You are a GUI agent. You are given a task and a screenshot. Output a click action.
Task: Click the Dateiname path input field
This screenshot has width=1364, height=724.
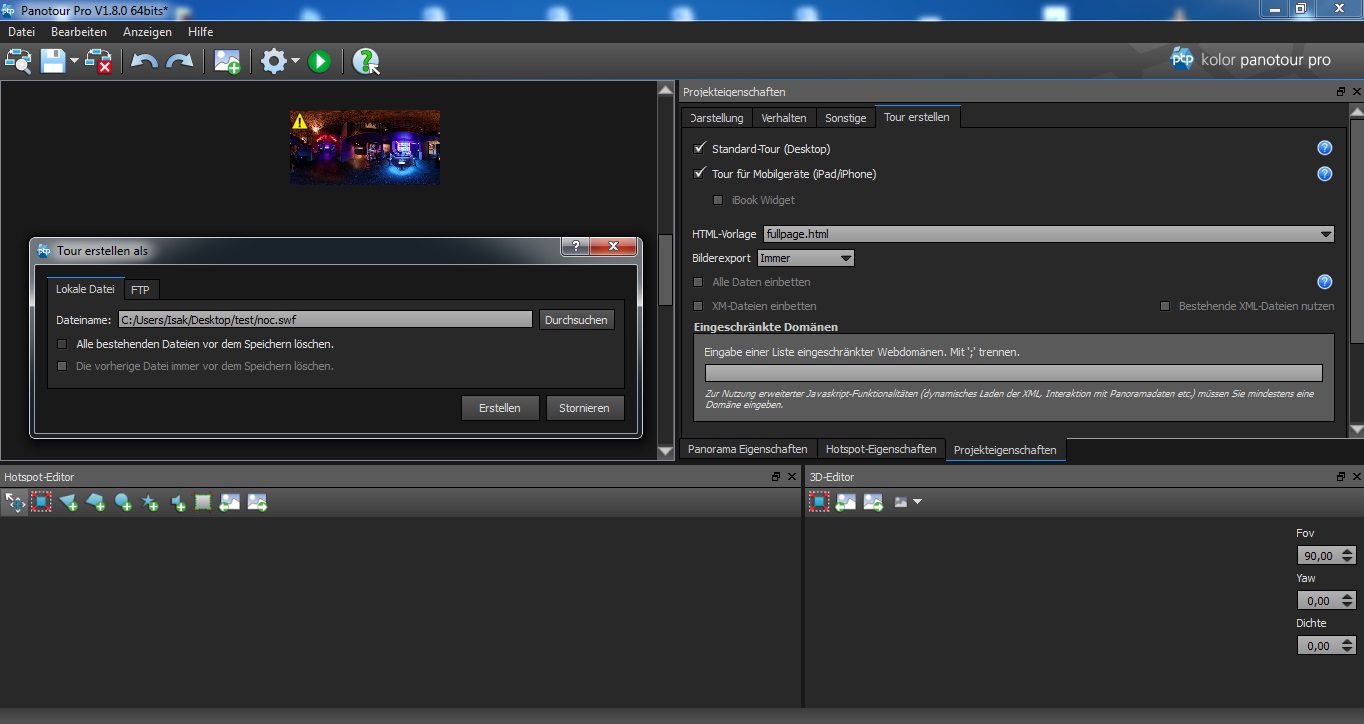324,320
